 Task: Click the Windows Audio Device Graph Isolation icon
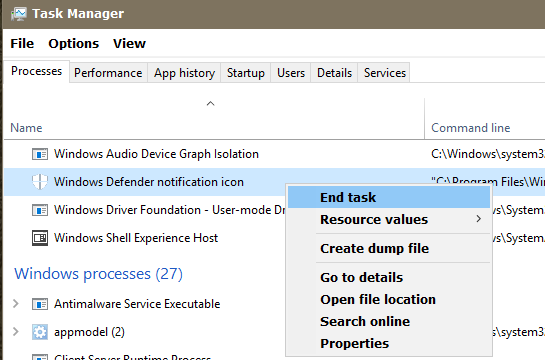pyautogui.click(x=40, y=154)
